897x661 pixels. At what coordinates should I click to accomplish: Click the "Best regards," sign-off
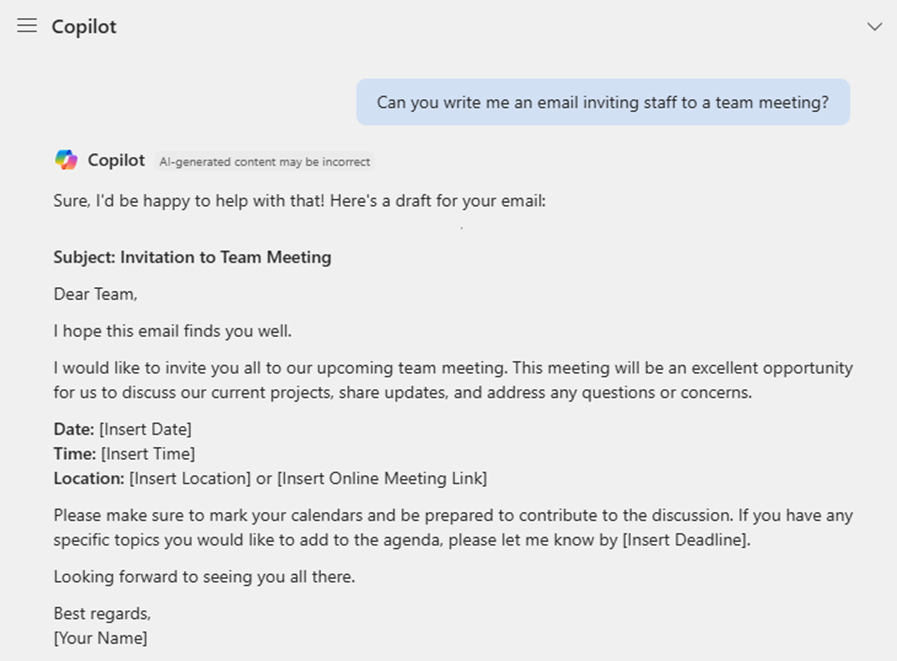pyautogui.click(x=102, y=613)
